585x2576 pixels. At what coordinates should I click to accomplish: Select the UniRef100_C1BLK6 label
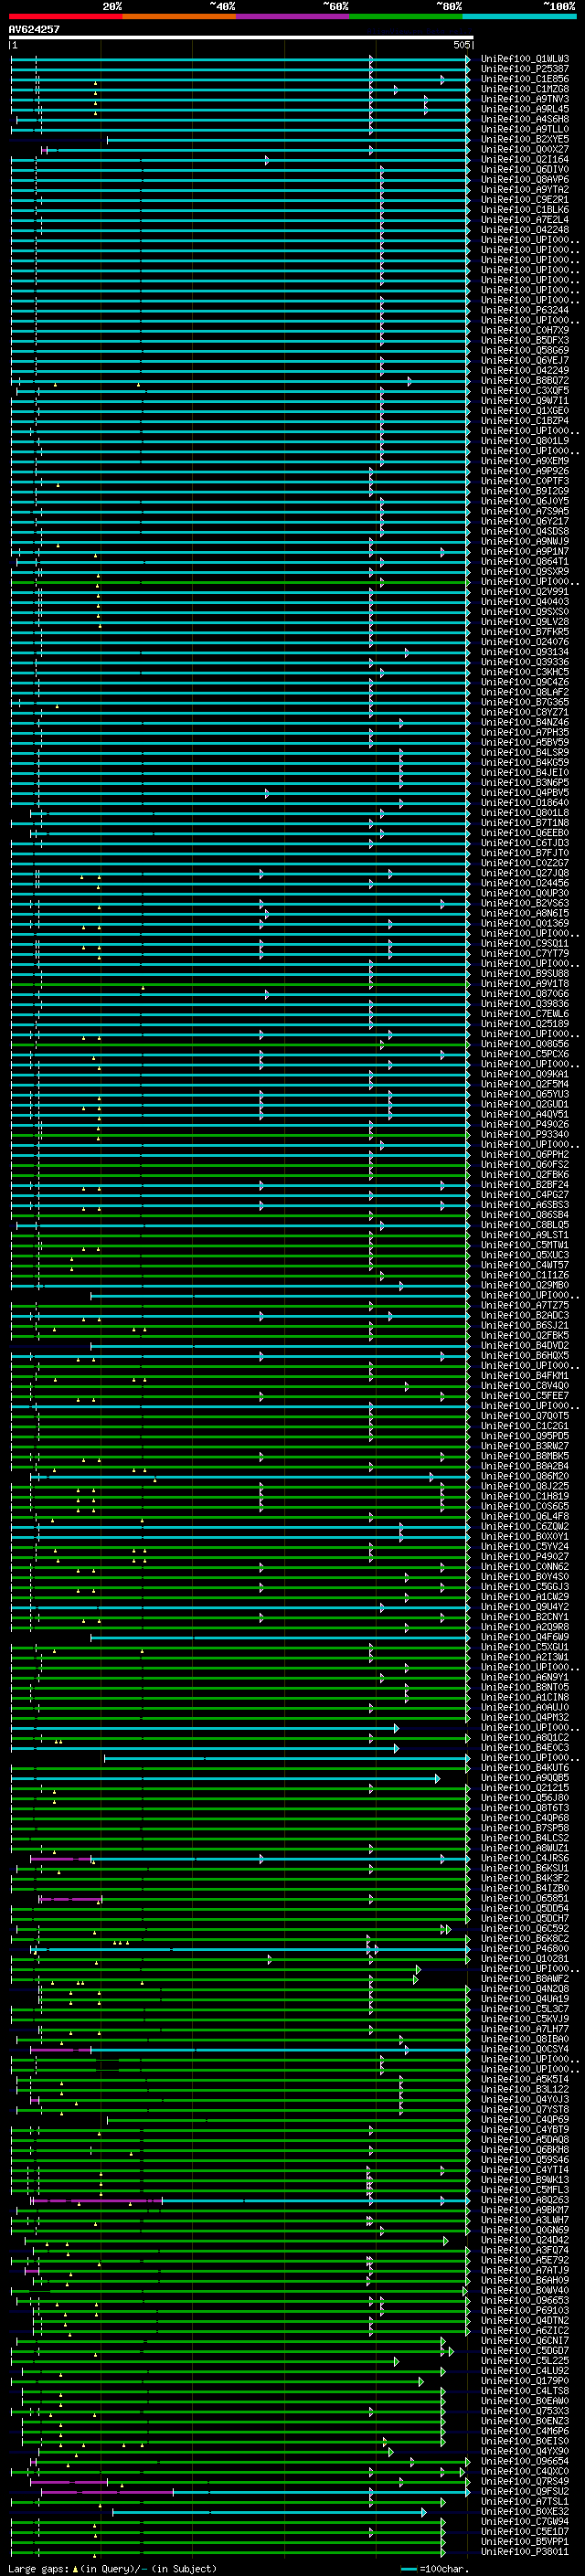pos(525,210)
